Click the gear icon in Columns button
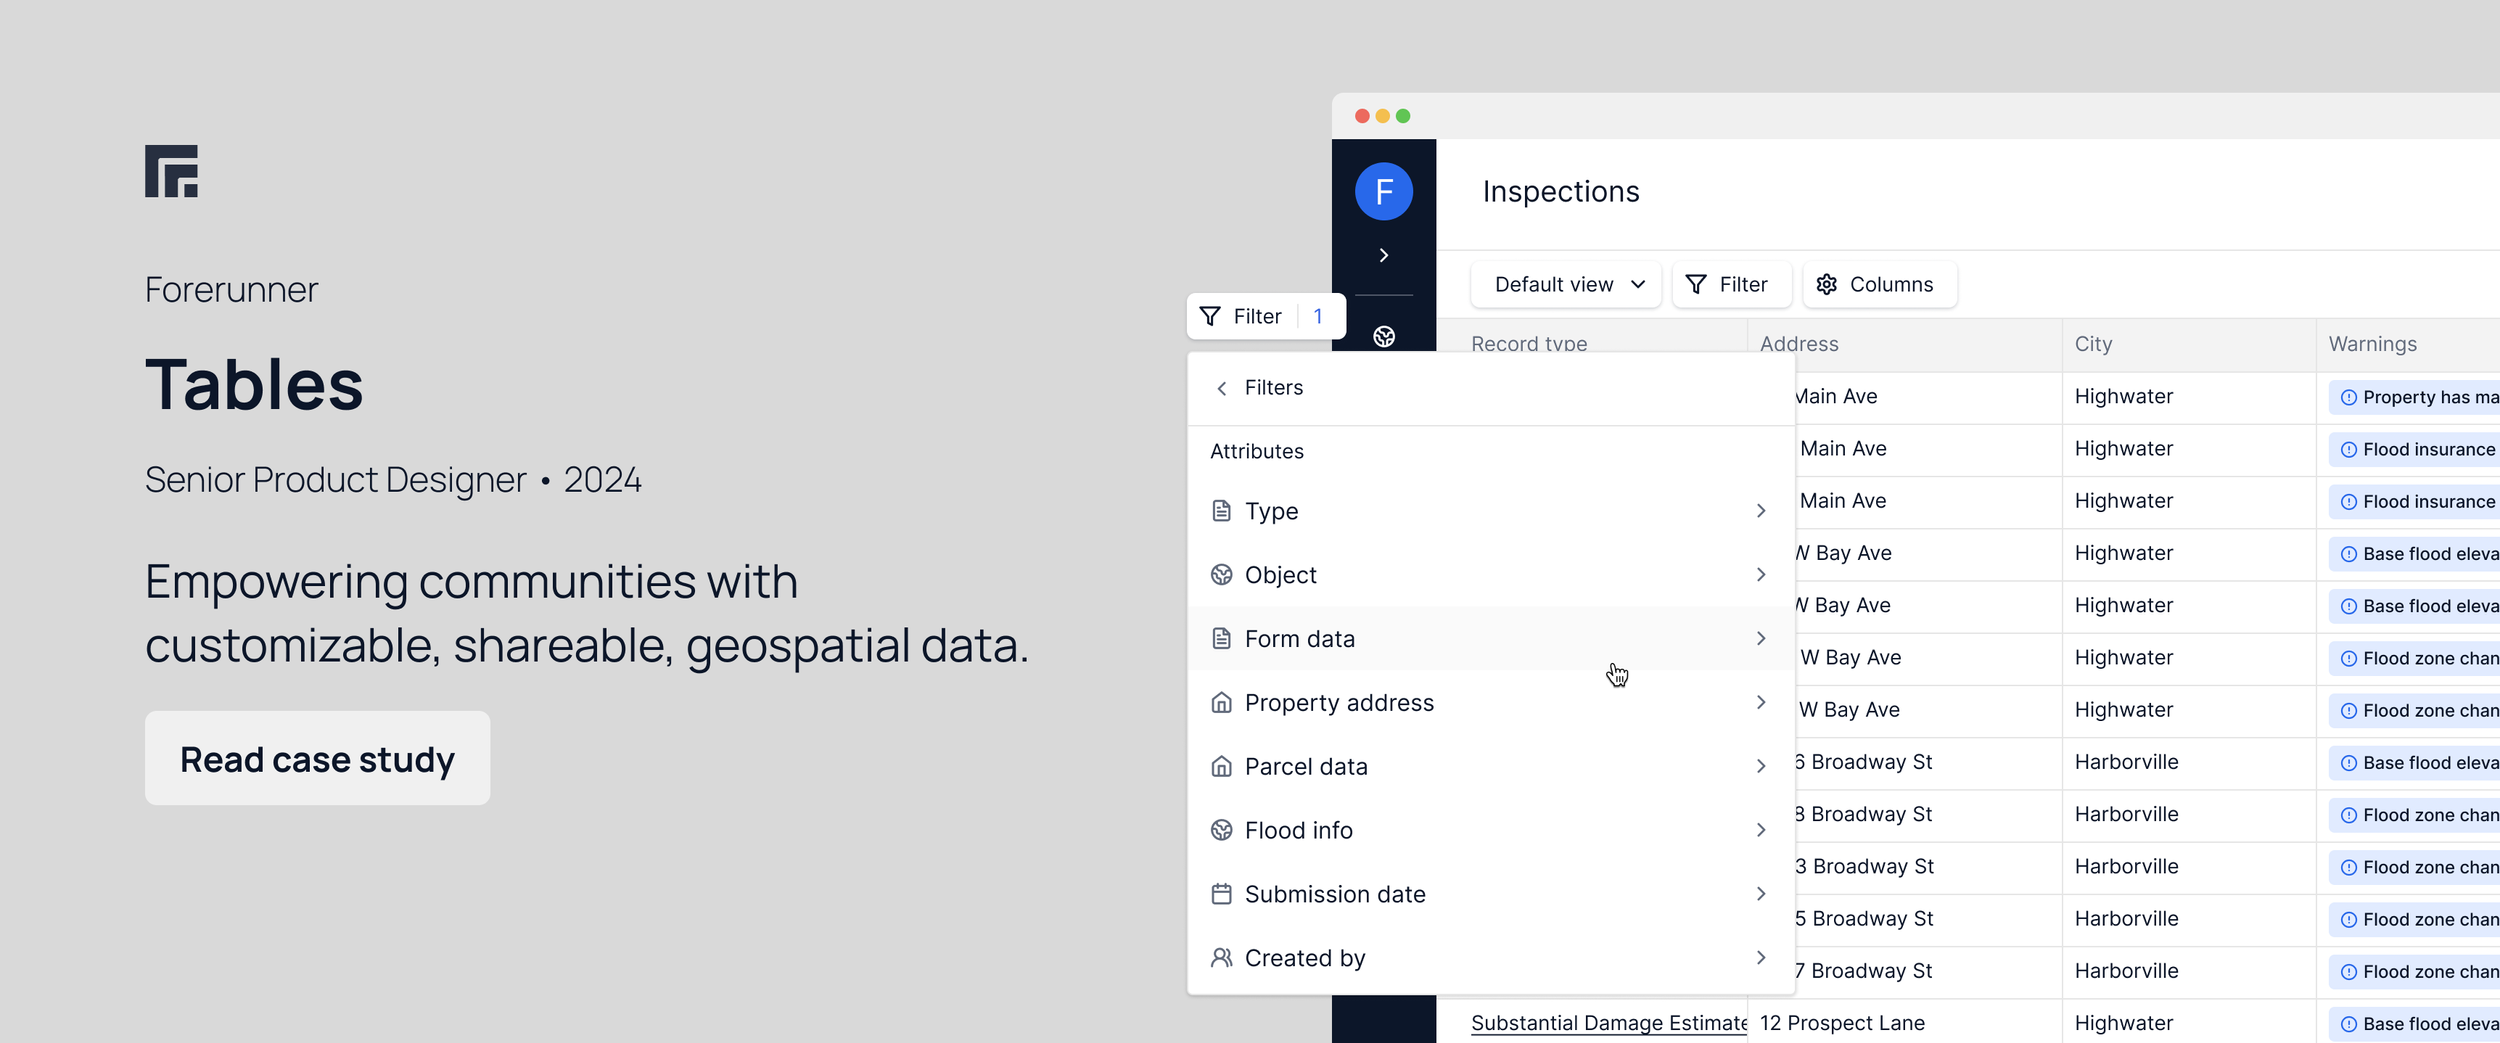This screenshot has height=1043, width=2500. [x=1827, y=285]
